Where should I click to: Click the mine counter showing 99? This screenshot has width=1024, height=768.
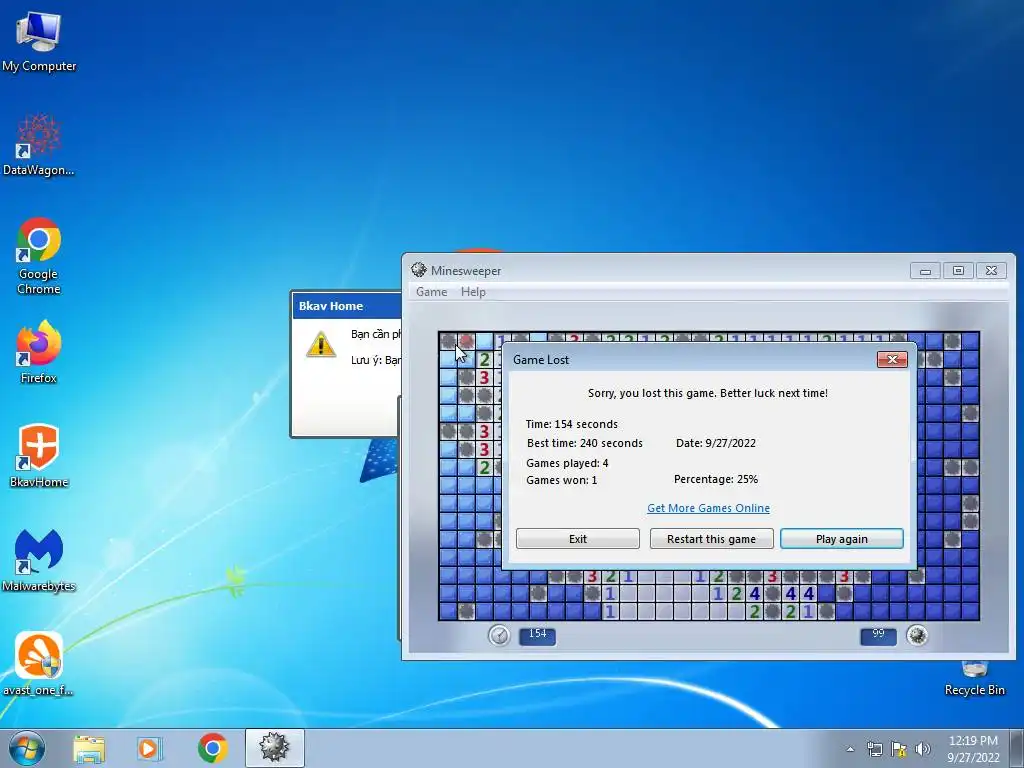coord(878,635)
